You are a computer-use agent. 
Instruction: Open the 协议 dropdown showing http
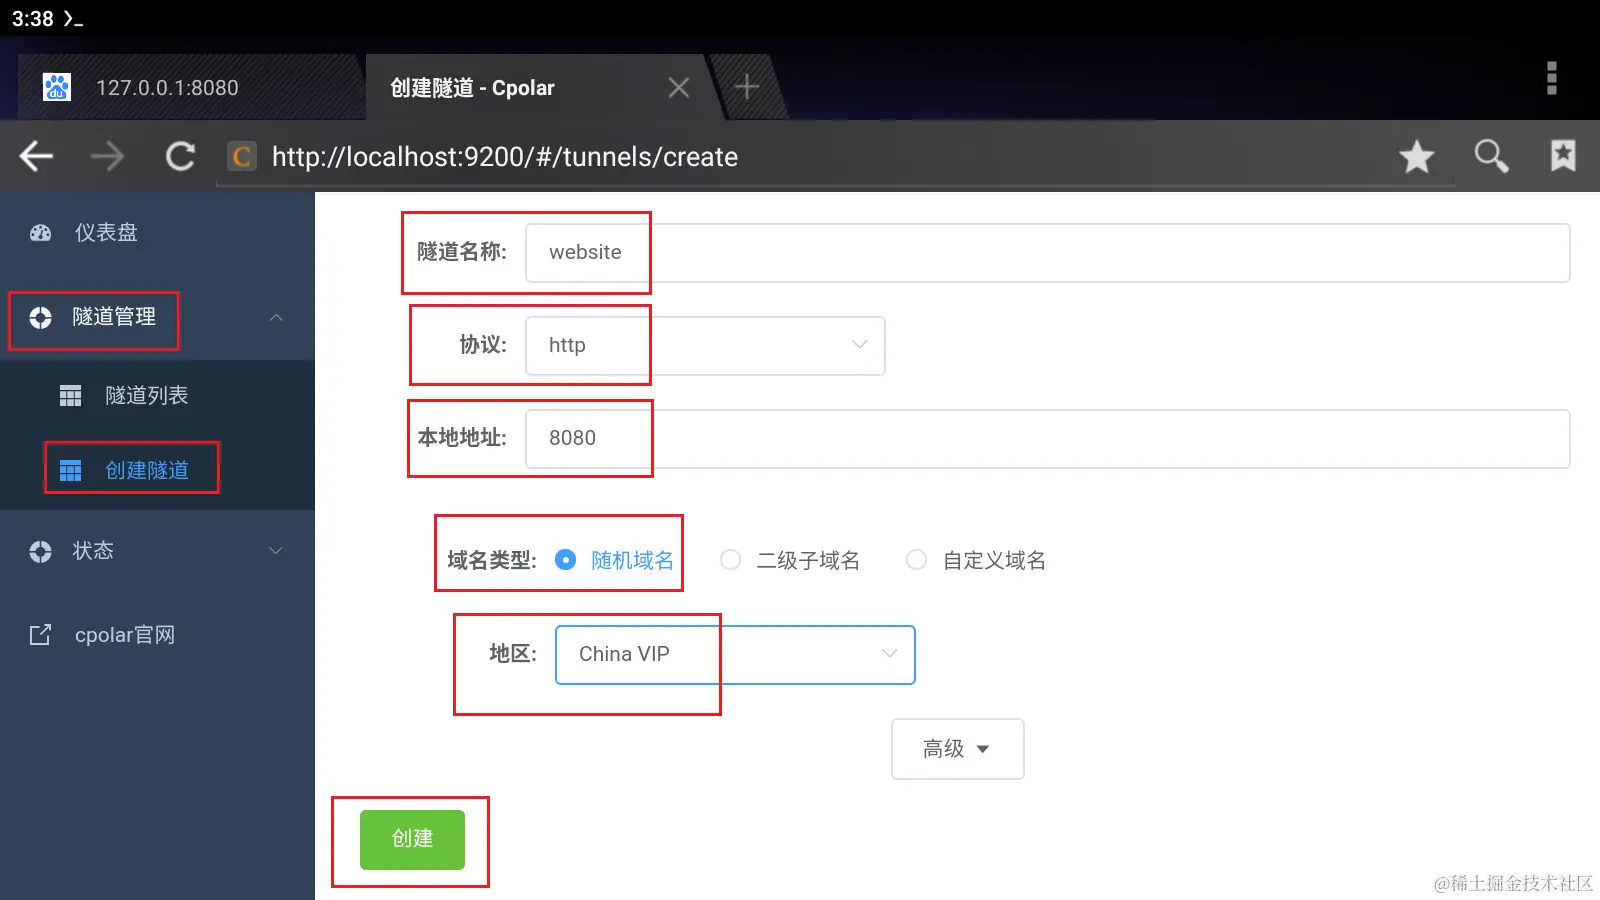point(705,346)
